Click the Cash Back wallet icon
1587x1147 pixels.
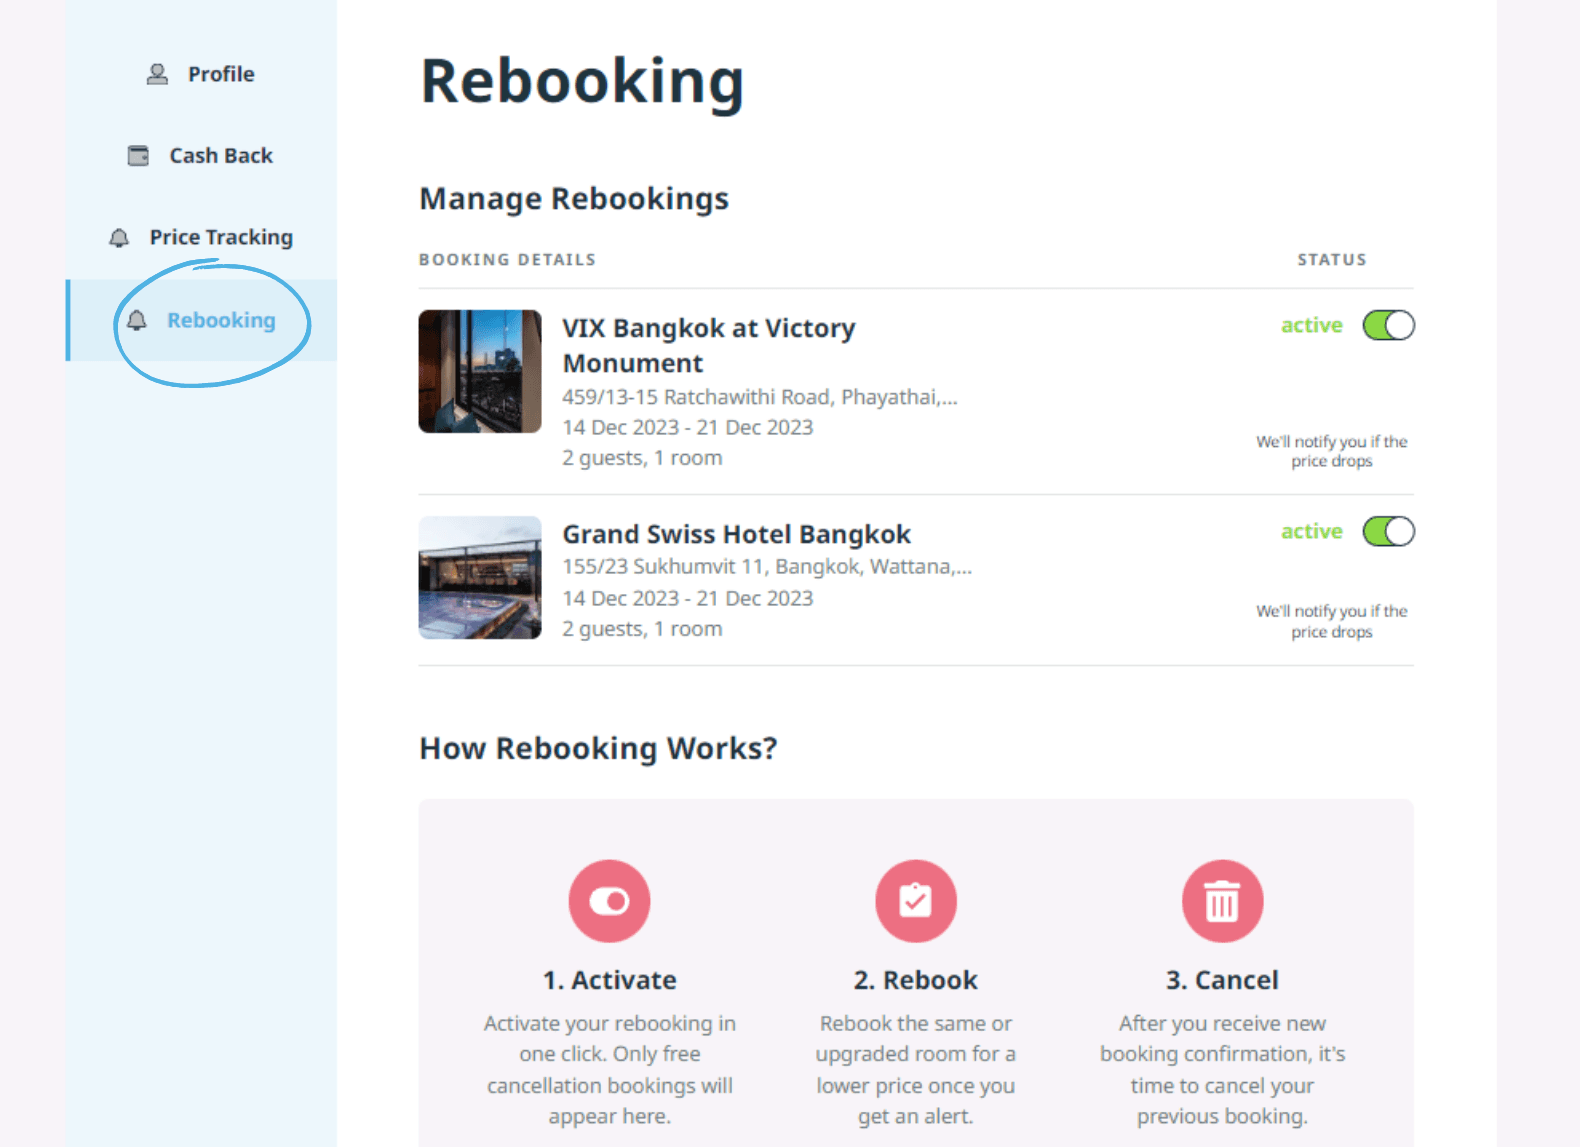(138, 156)
